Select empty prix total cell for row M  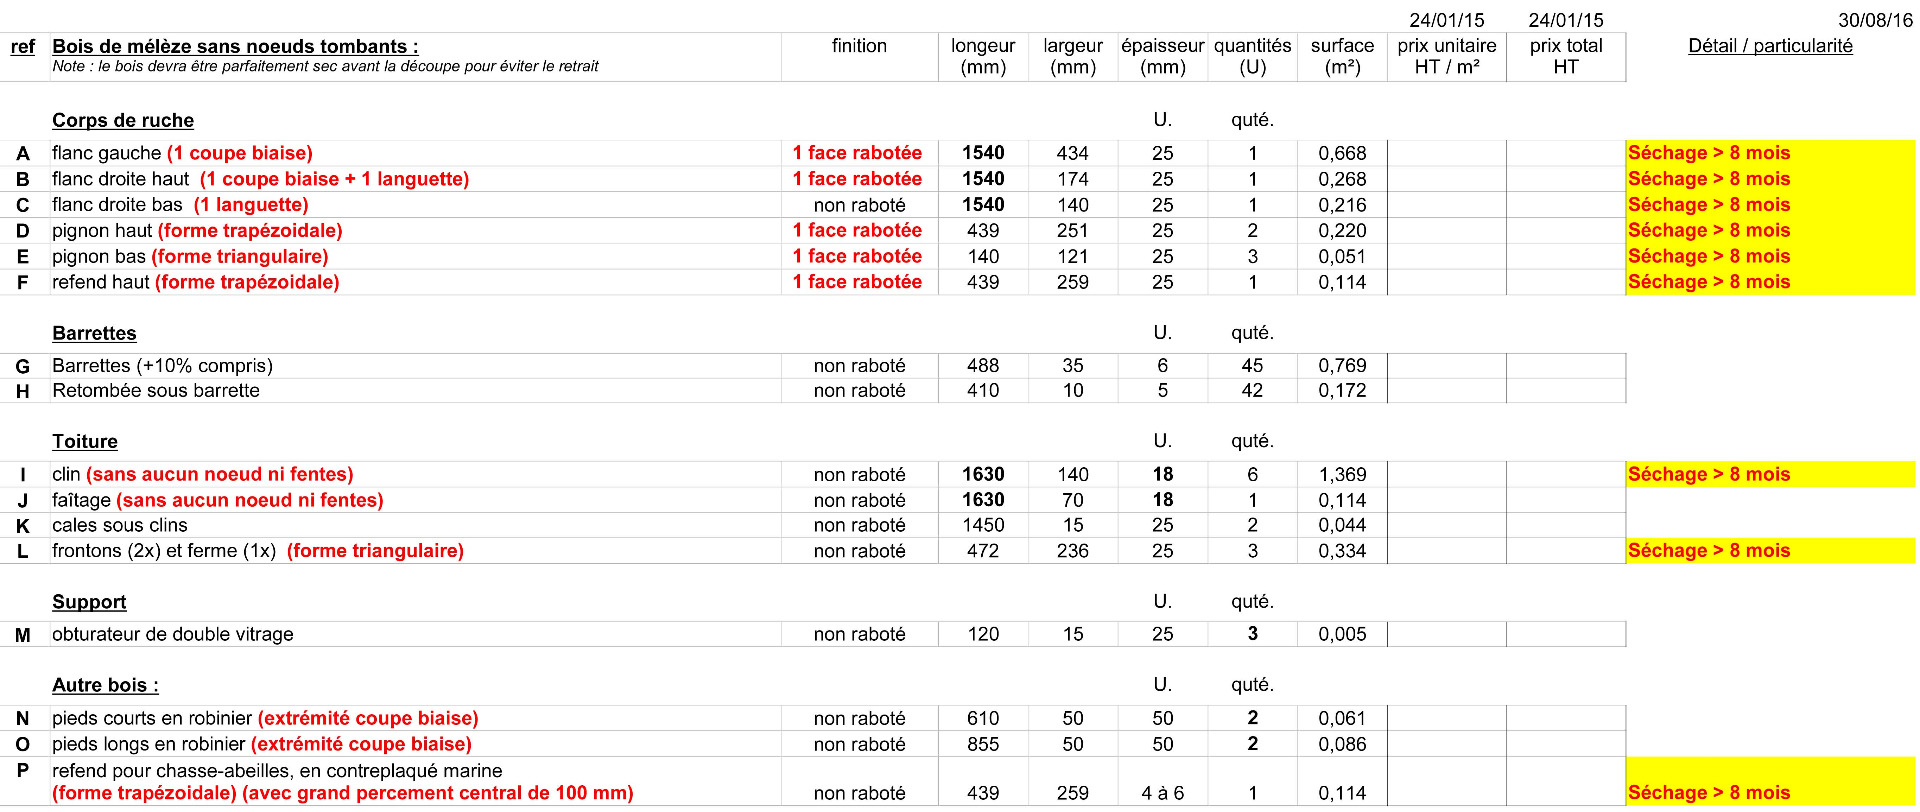[1565, 634]
